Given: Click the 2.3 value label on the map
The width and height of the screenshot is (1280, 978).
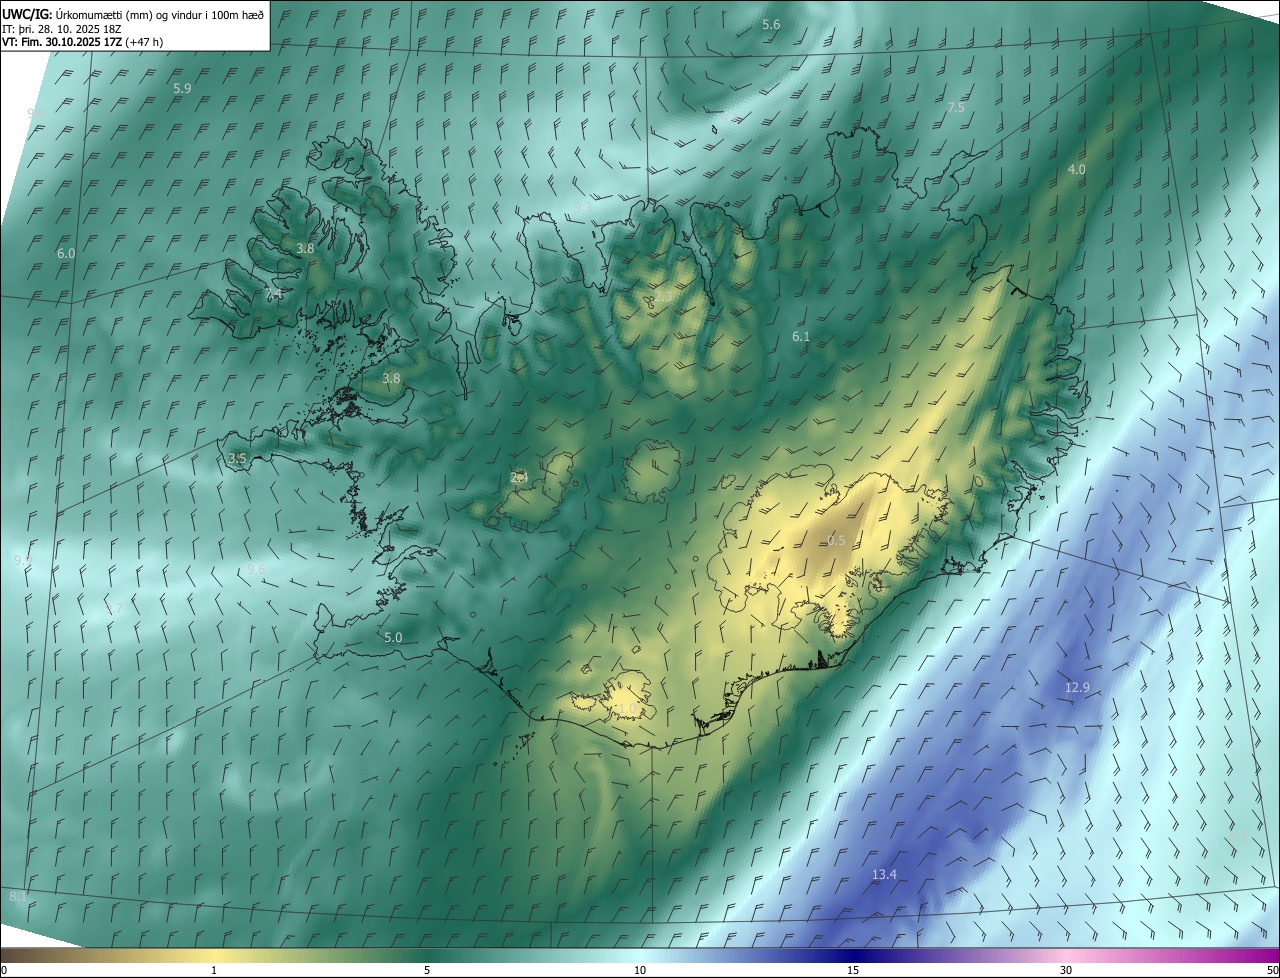Looking at the screenshot, I should tap(664, 296).
